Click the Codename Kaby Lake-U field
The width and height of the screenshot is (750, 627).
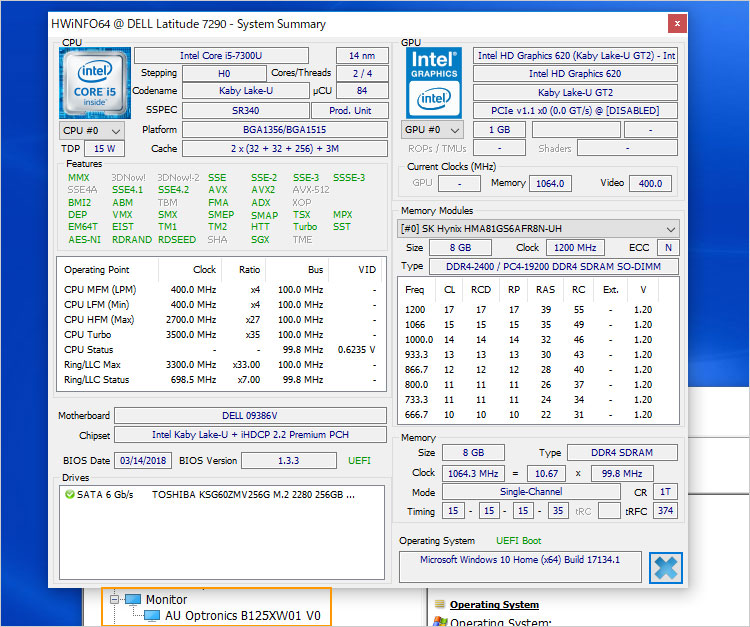[x=246, y=91]
